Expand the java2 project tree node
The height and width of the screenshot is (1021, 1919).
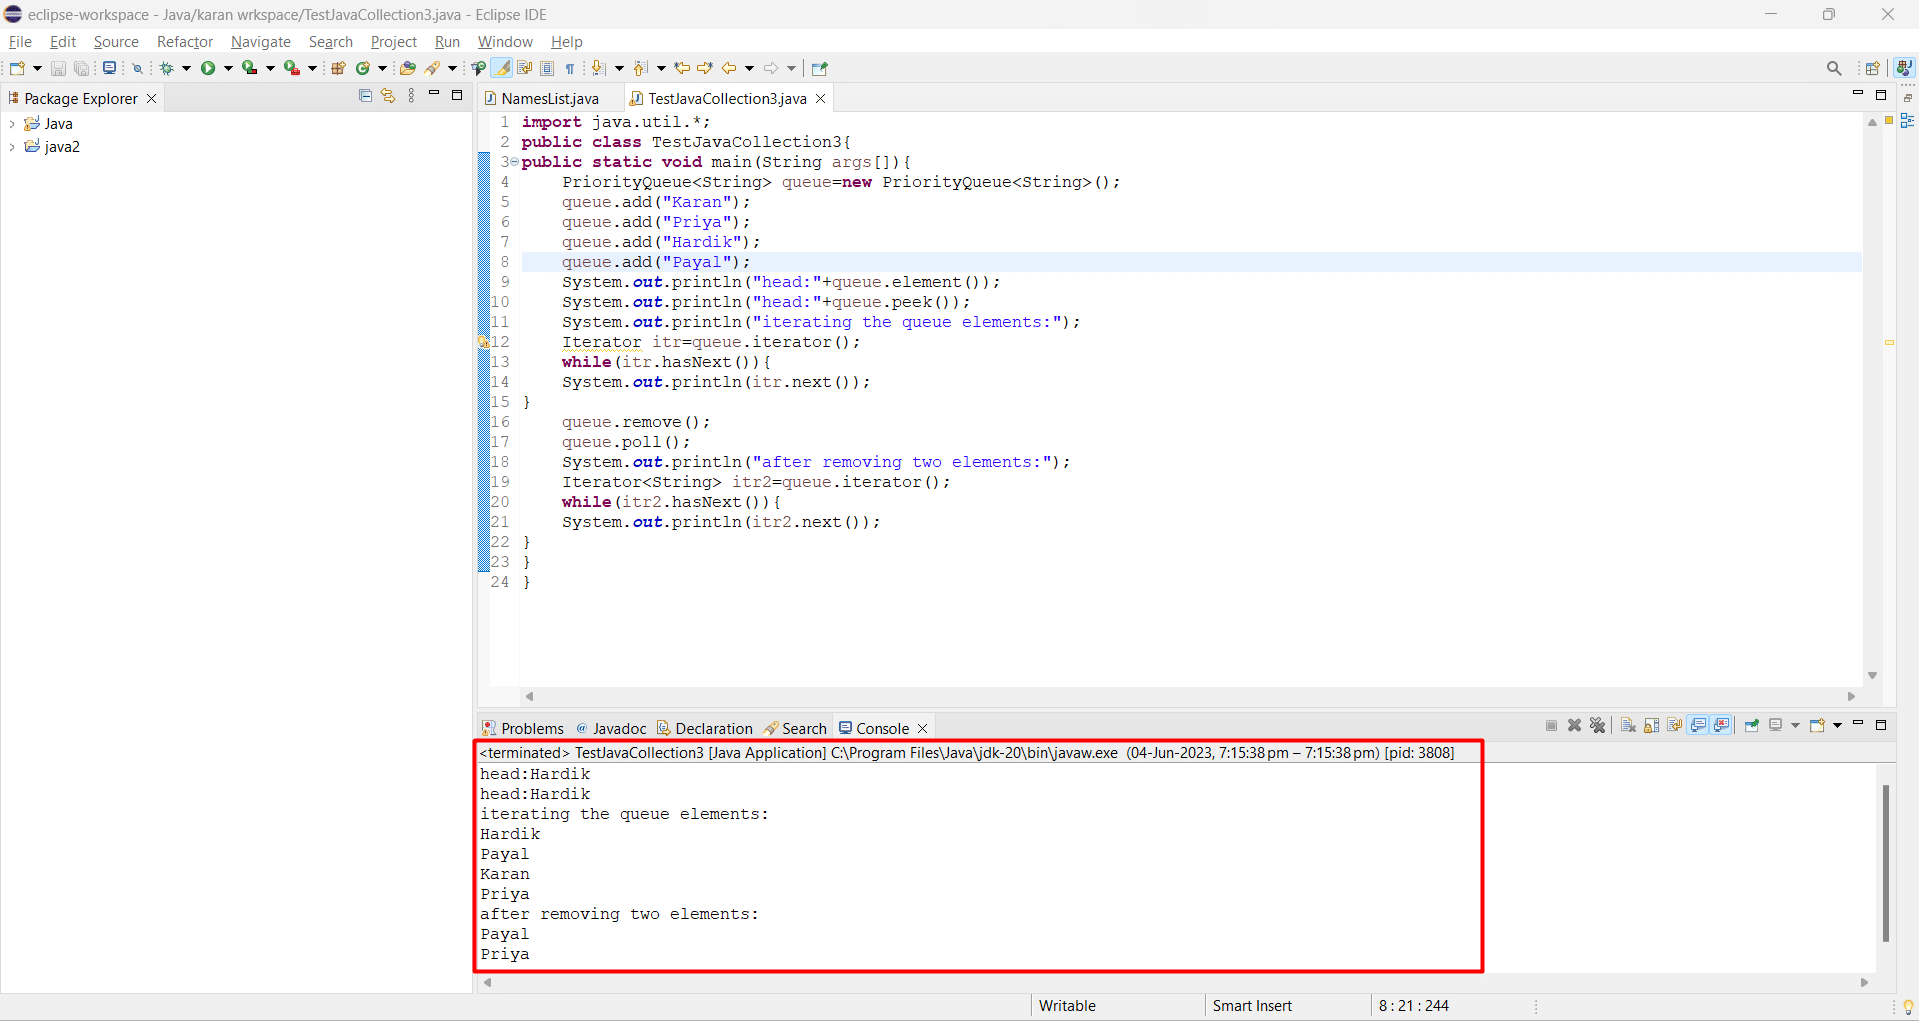[12, 147]
